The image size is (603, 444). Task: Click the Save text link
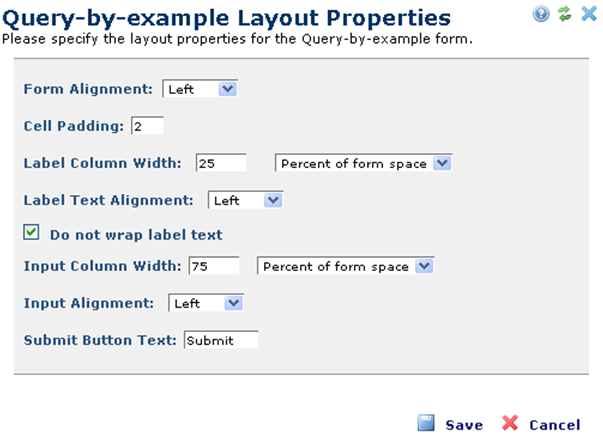[x=464, y=425]
